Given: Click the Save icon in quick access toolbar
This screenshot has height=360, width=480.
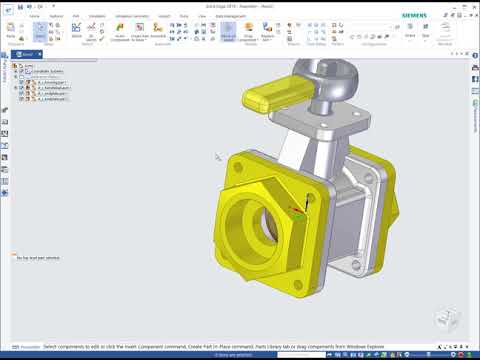Looking at the screenshot, I should point(21,7).
